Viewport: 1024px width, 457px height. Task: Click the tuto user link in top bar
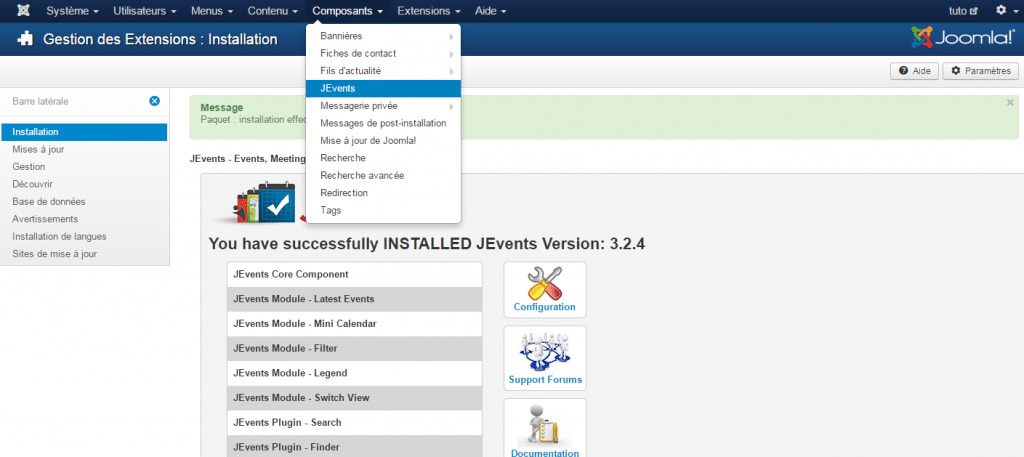tap(963, 11)
